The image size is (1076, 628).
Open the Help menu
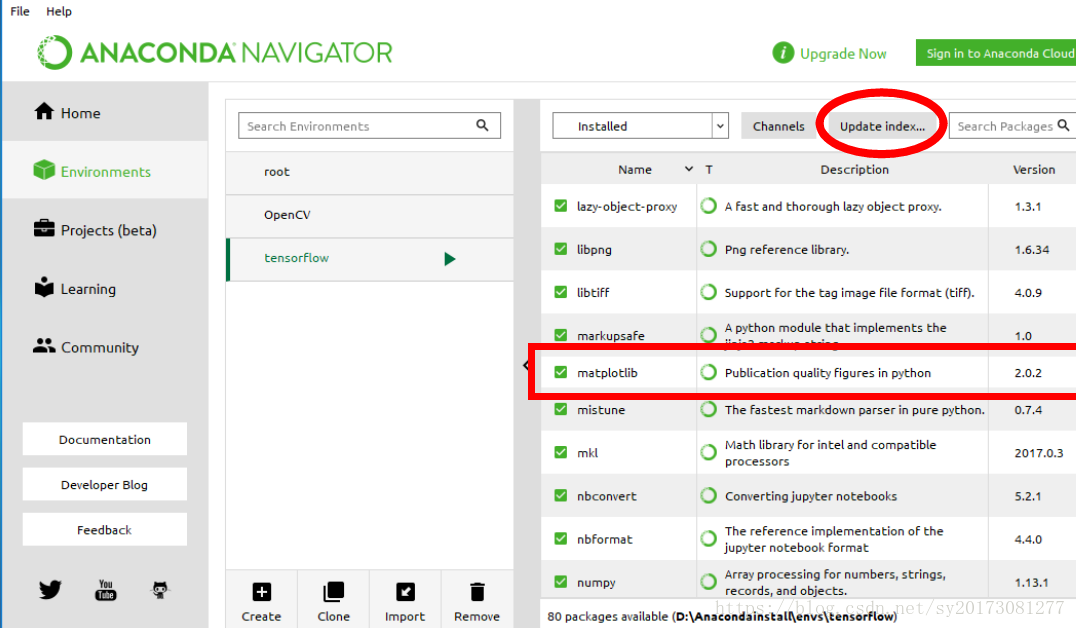[x=59, y=11]
